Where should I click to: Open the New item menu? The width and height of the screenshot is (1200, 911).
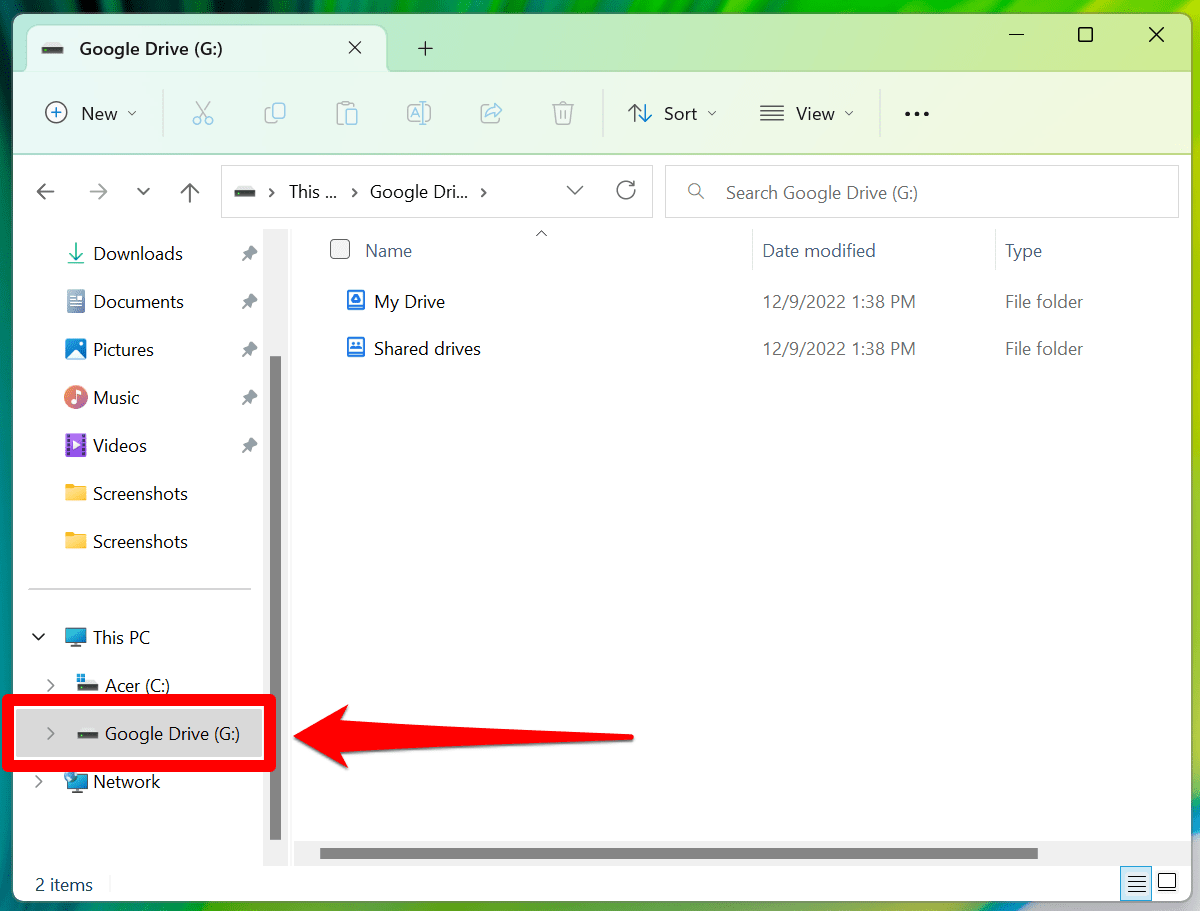tap(91, 113)
